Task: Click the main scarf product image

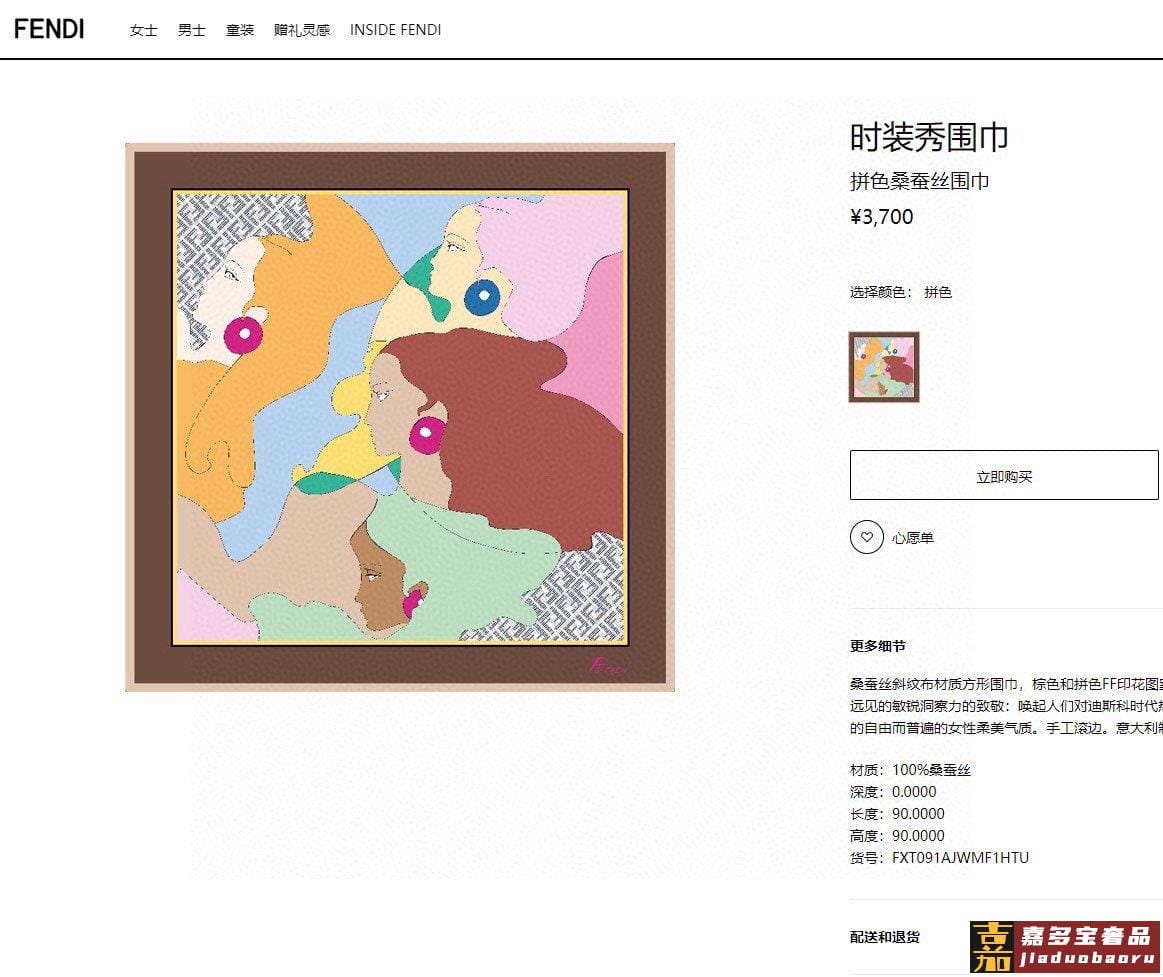Action: 400,417
